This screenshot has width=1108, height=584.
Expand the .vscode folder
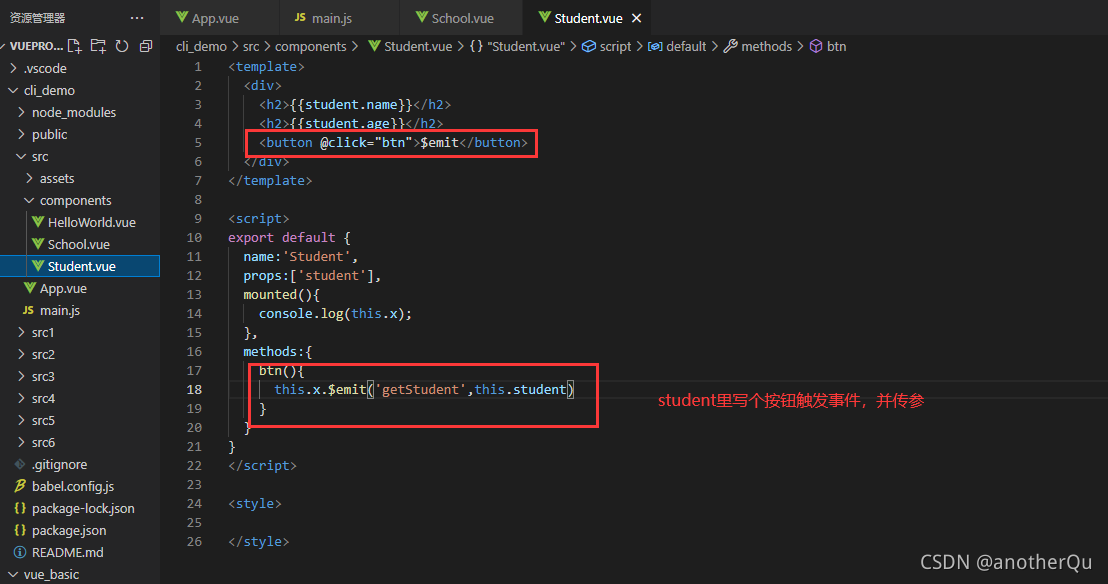click(x=80, y=69)
